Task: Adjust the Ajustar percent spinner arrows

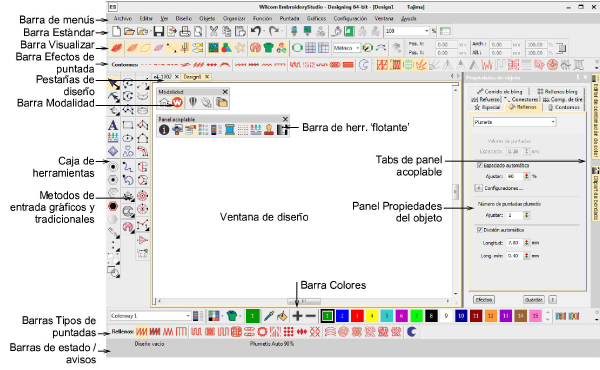Action: click(x=527, y=176)
